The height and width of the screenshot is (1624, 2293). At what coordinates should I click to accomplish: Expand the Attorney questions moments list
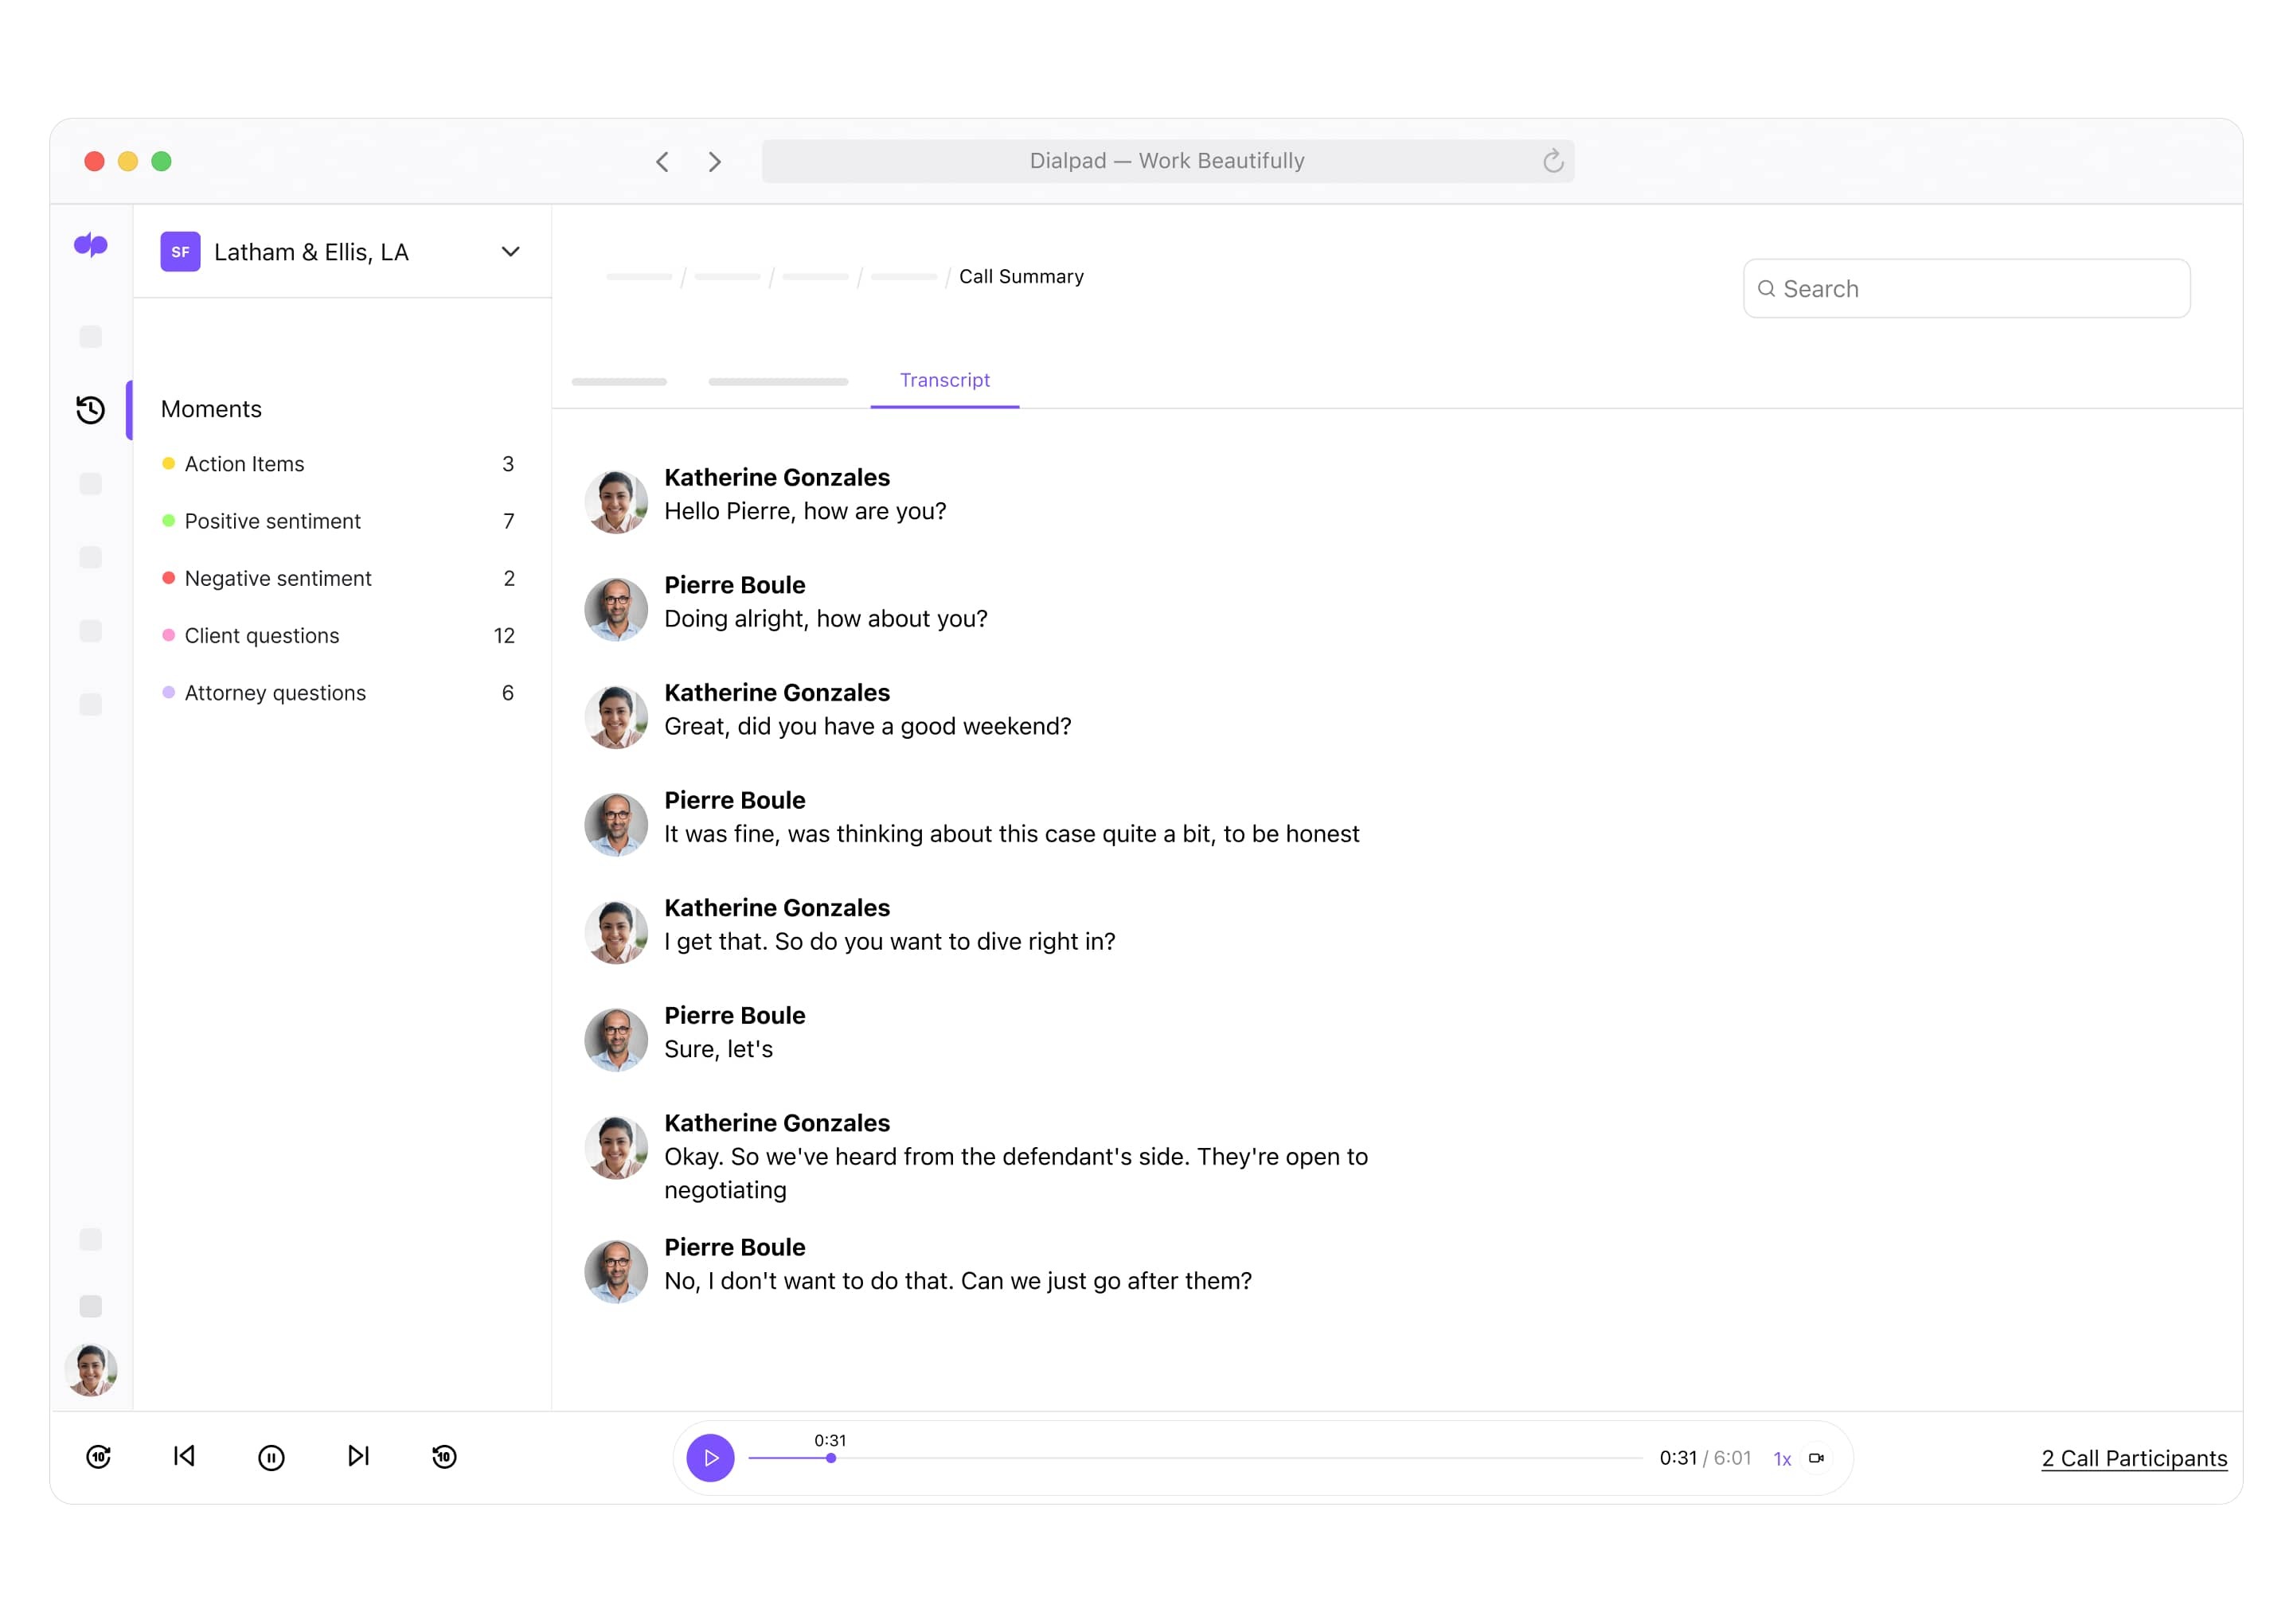point(275,692)
